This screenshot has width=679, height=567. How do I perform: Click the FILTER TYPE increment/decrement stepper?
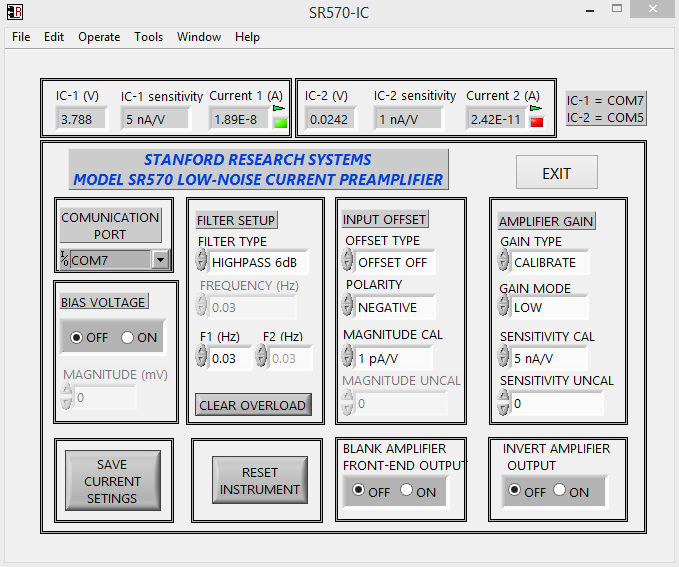(201, 260)
